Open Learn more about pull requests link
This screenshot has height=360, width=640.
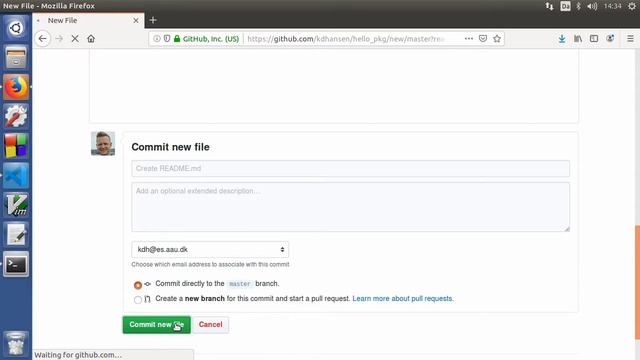pos(403,298)
